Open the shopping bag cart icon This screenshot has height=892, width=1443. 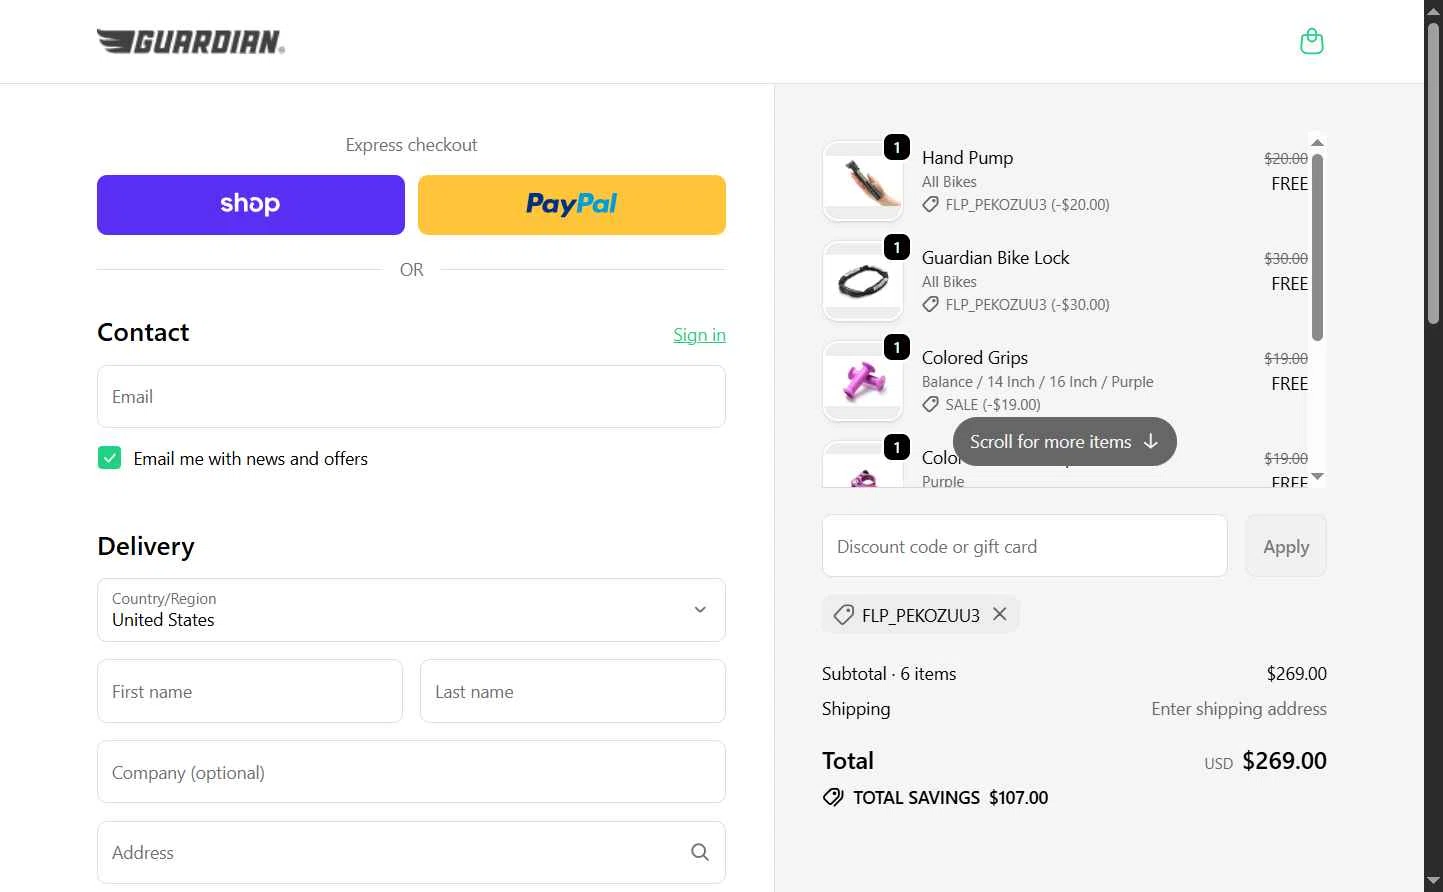(1311, 42)
